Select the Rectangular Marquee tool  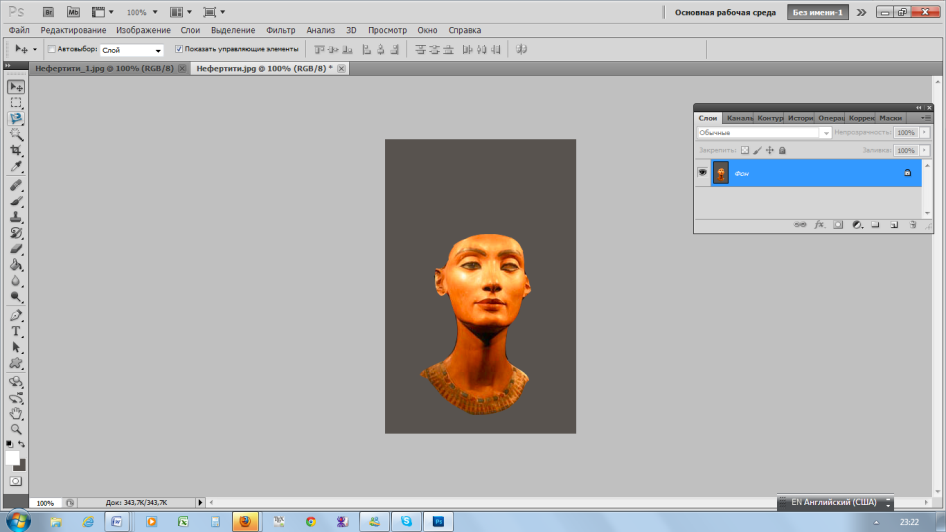(16, 103)
